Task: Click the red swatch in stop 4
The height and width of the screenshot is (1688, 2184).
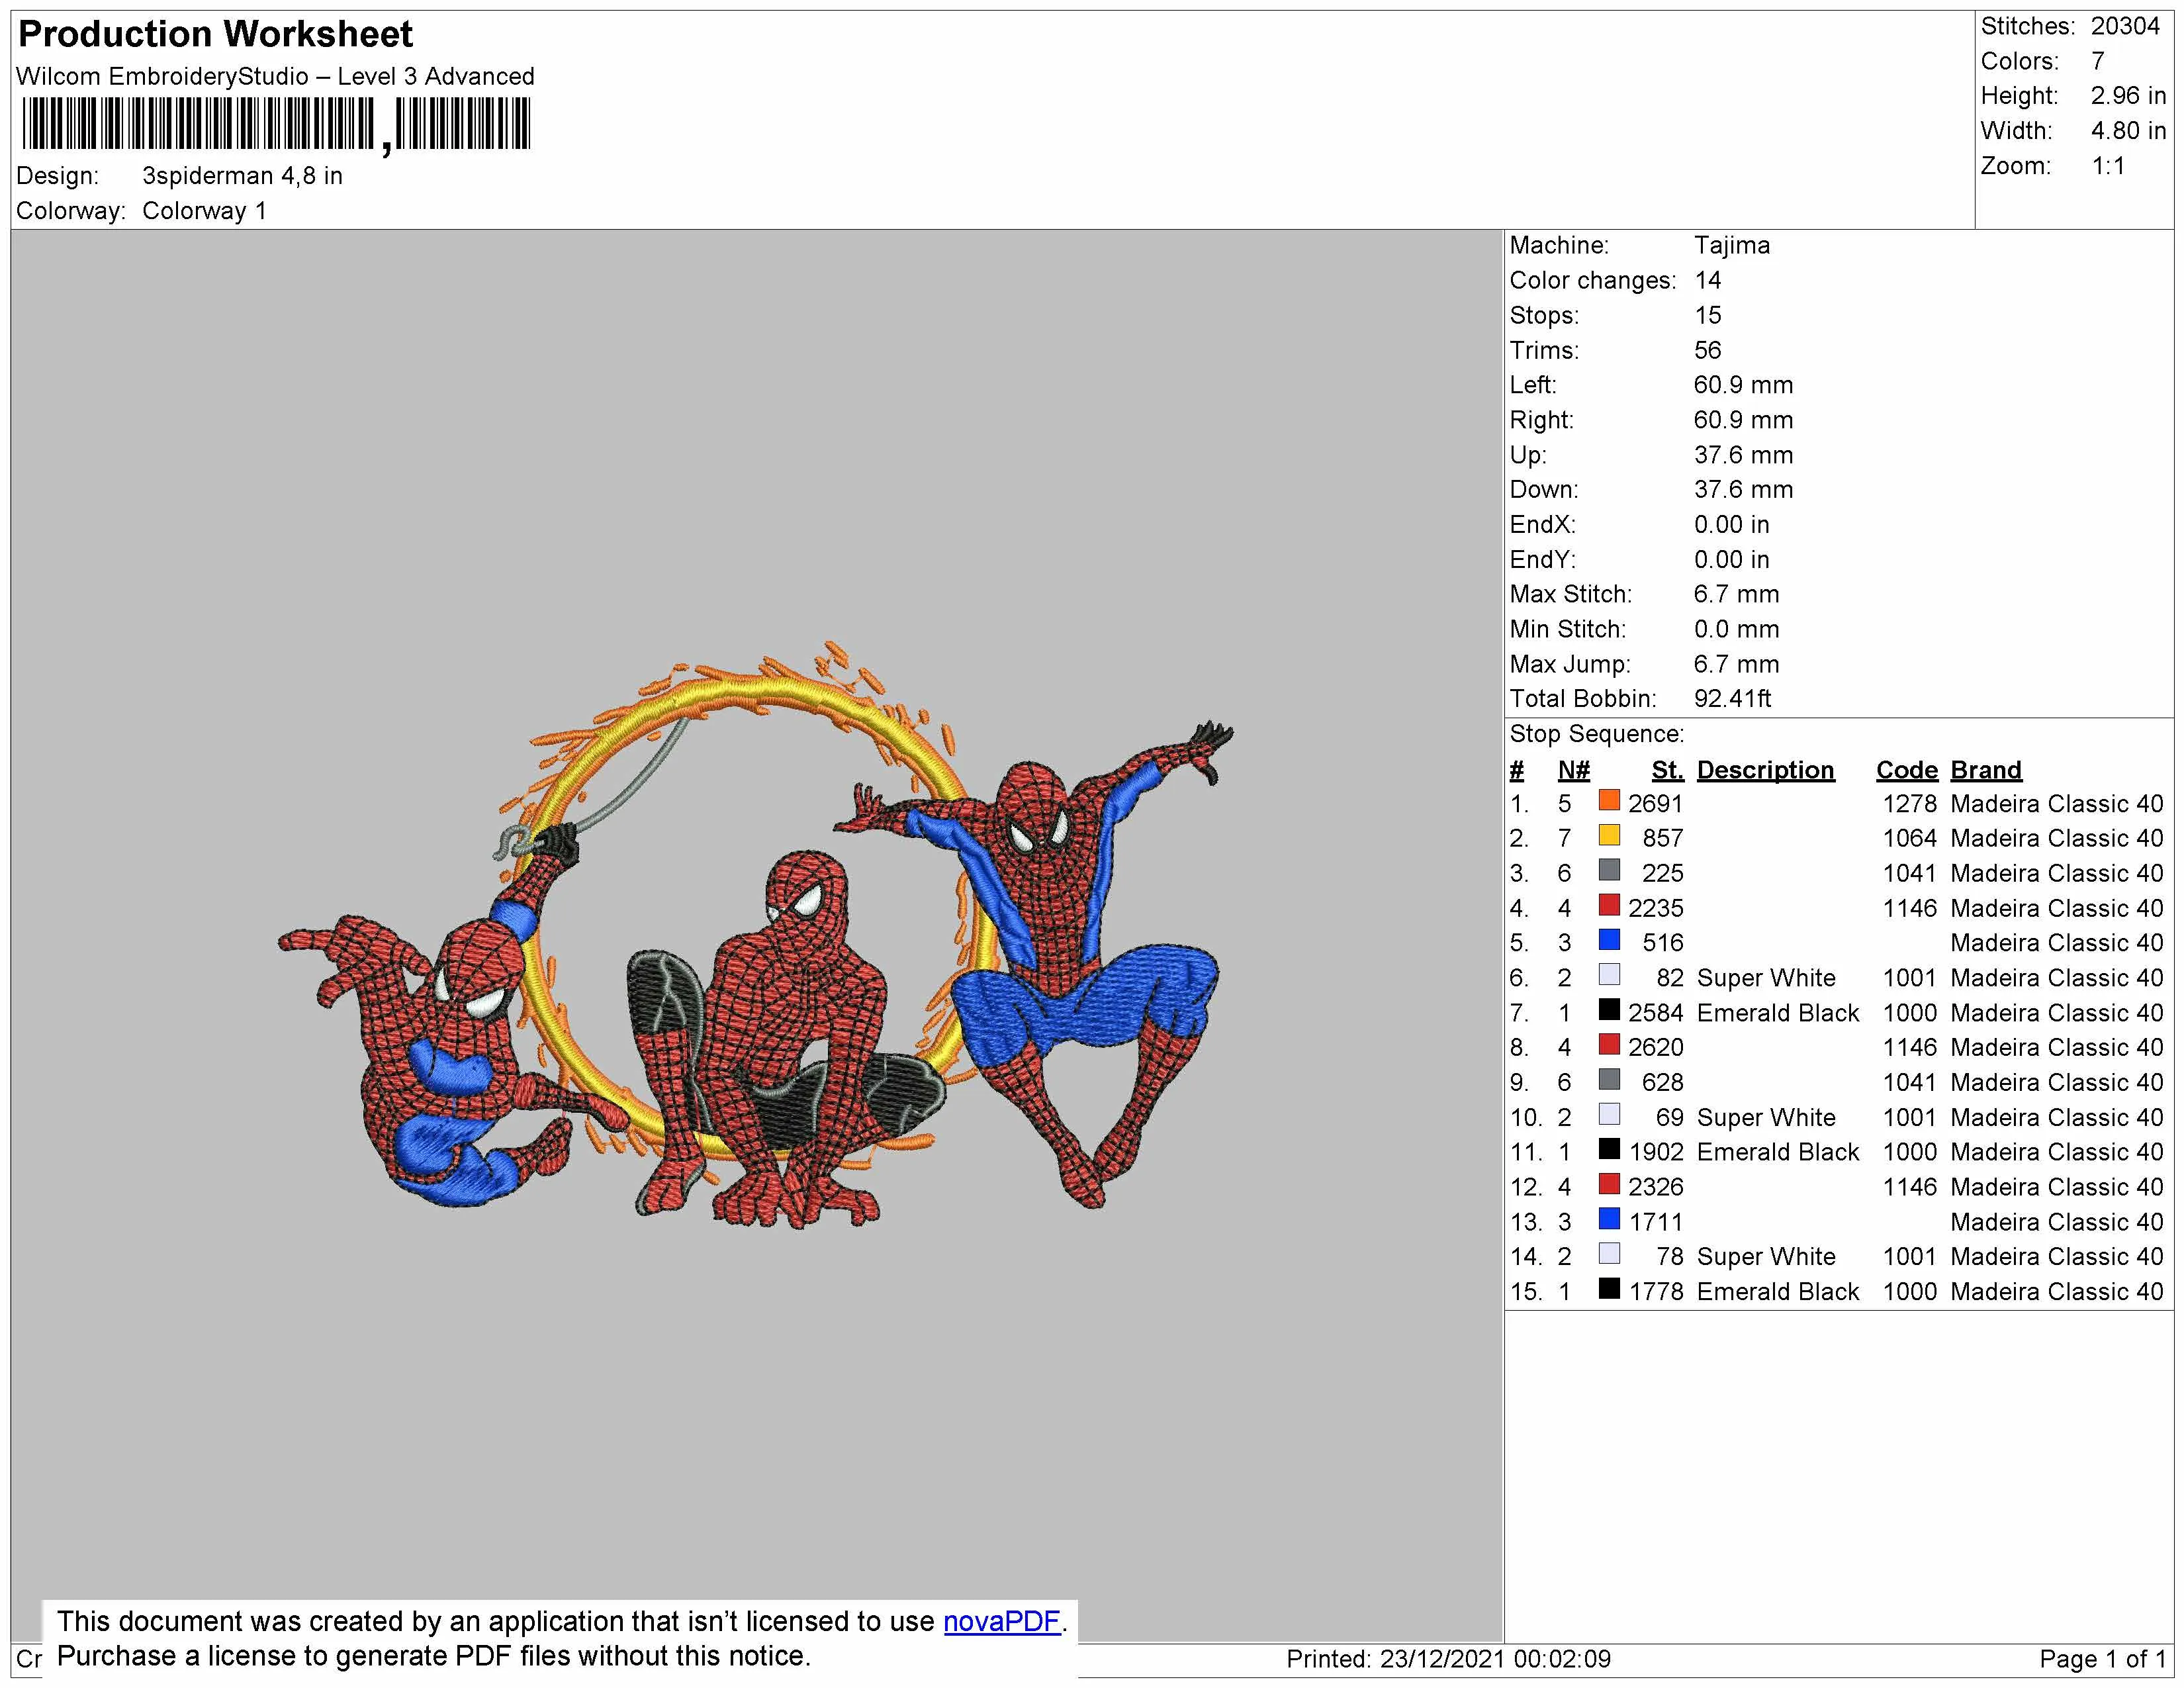Action: [1609, 904]
